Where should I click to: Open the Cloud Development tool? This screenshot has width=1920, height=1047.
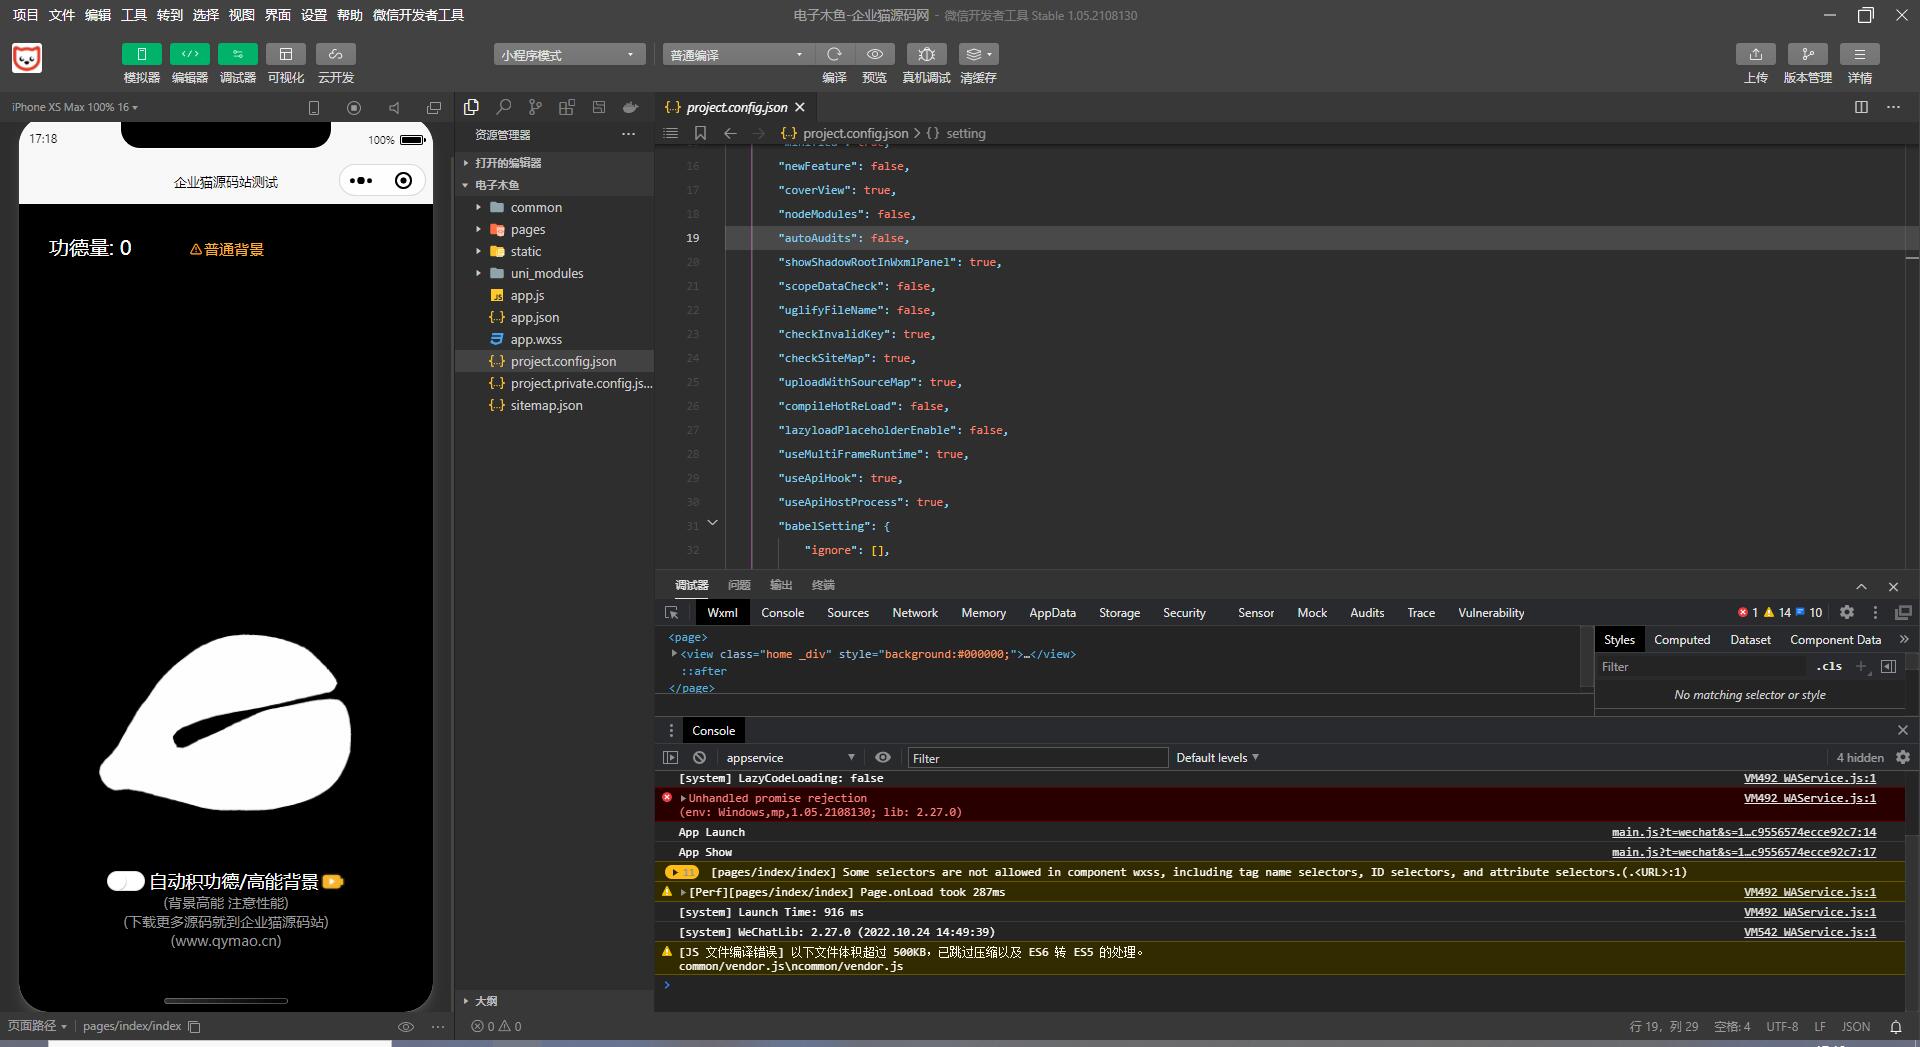335,54
